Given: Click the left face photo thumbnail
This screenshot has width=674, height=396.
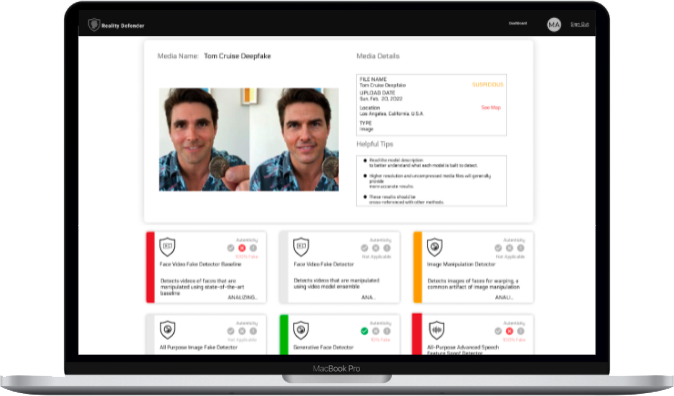Looking at the screenshot, I should click(x=204, y=140).
